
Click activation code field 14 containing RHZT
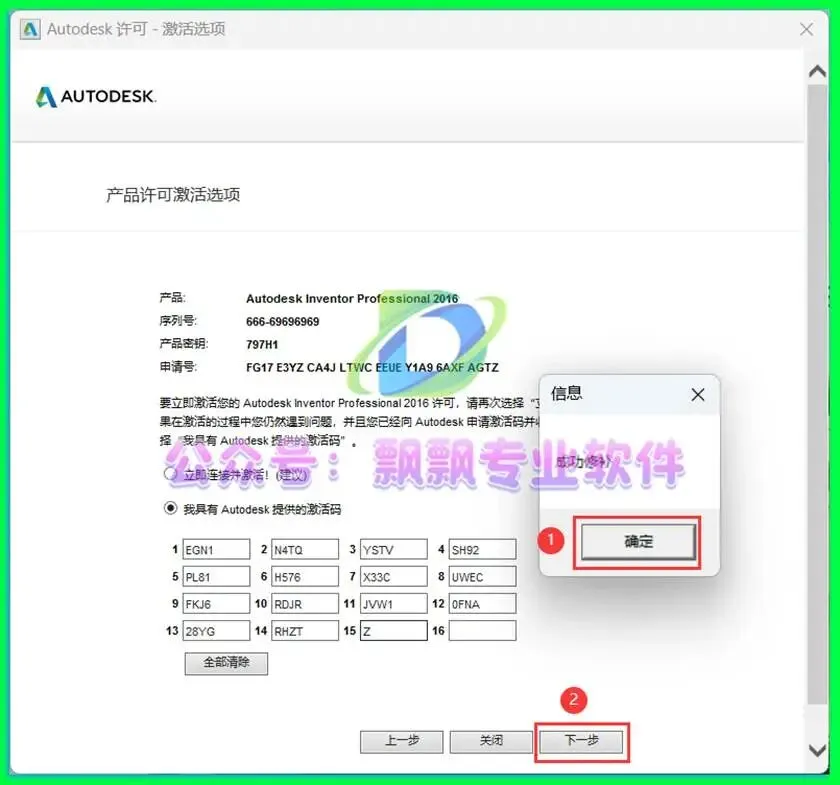305,631
